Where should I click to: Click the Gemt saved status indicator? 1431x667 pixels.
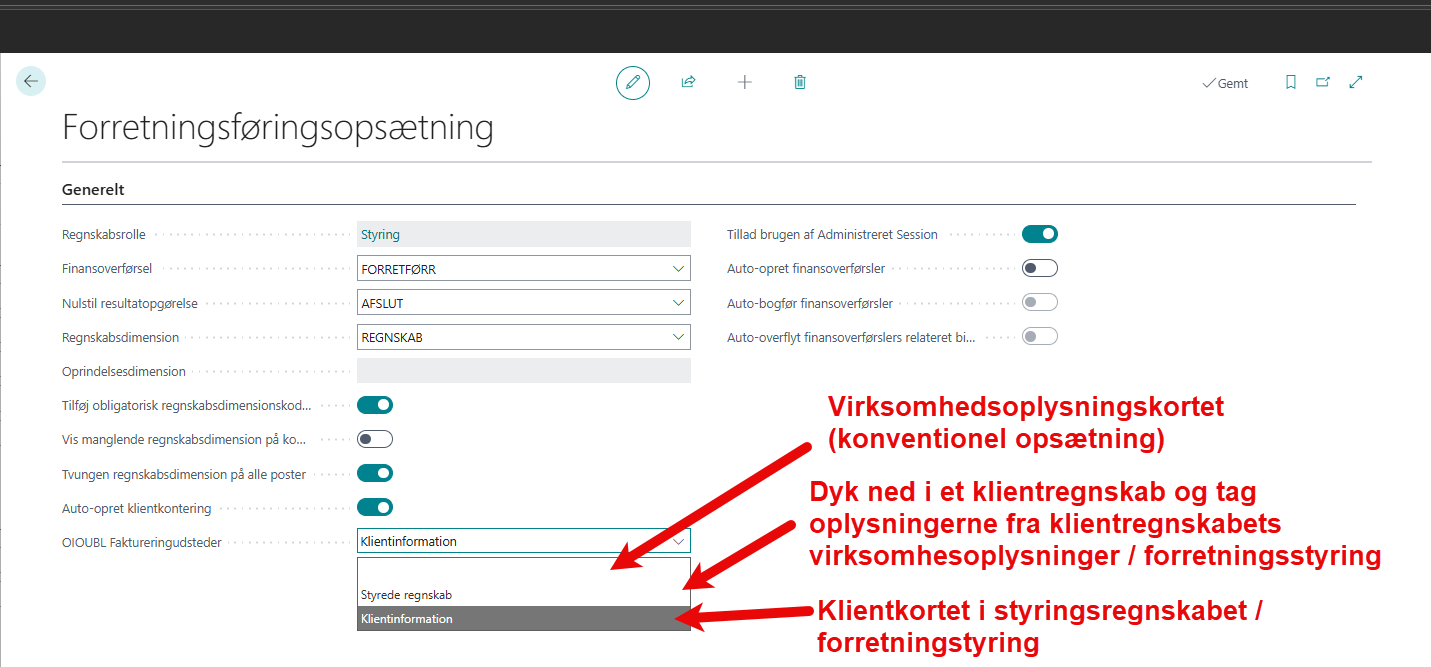[1225, 83]
